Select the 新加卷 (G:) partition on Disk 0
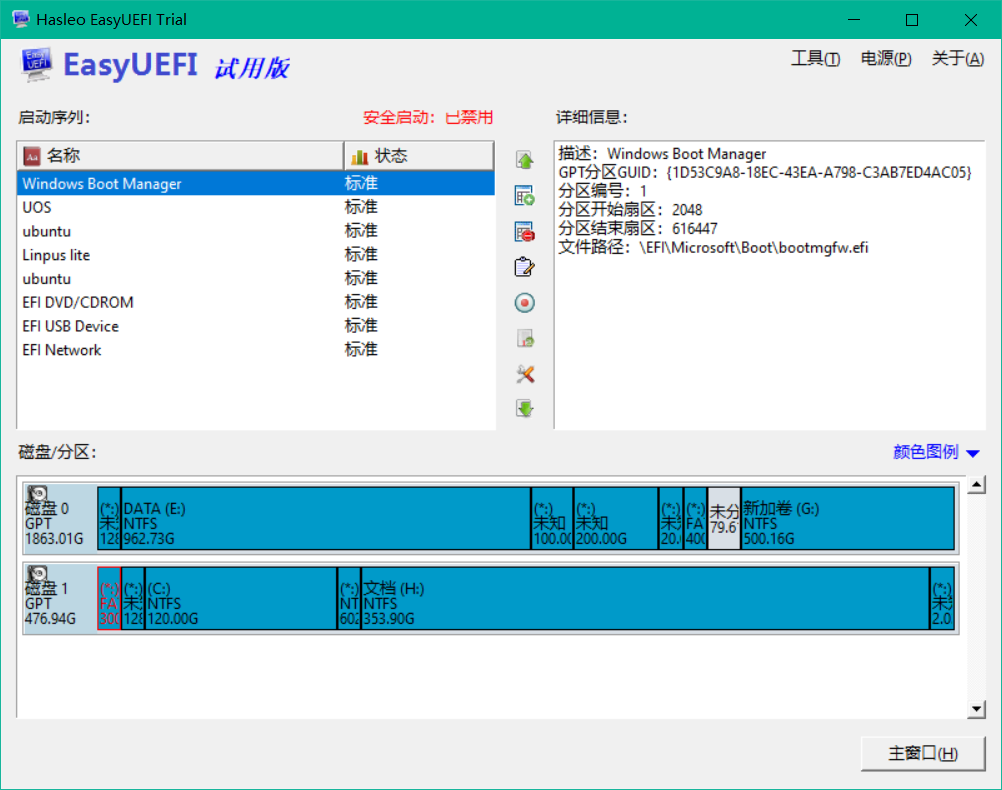 pos(847,518)
